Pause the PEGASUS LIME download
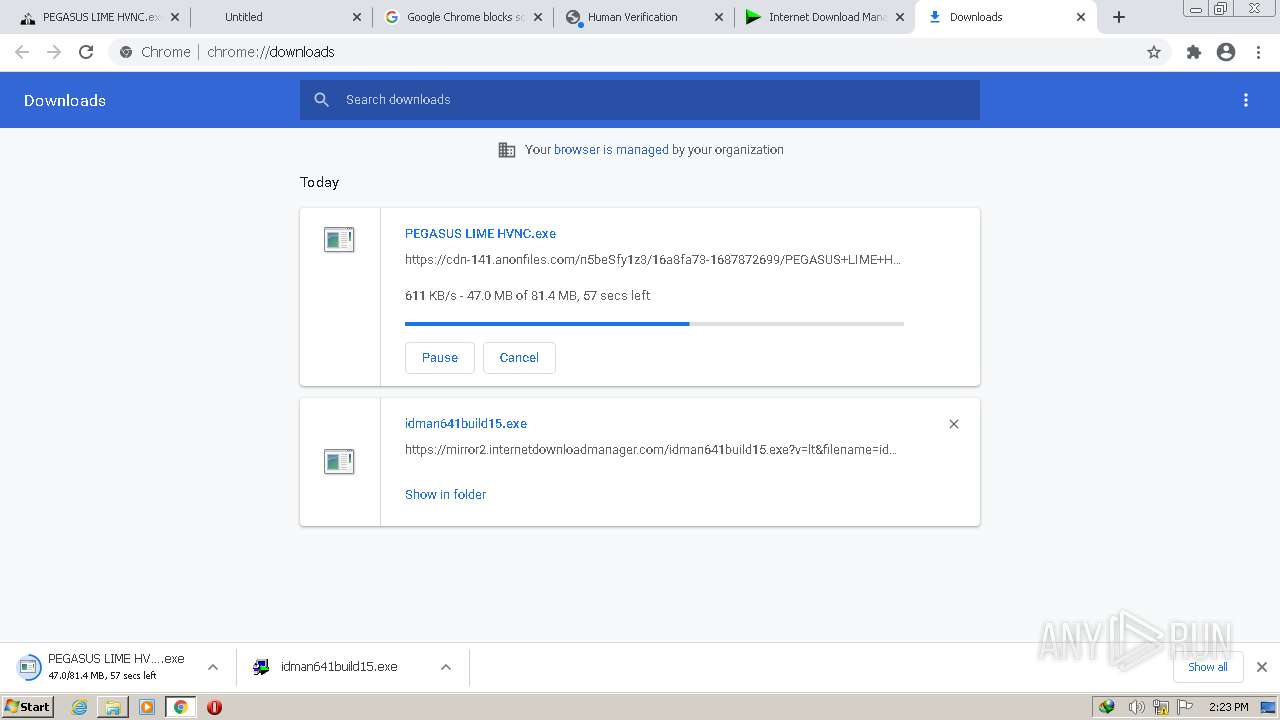1280x720 pixels. tap(440, 358)
